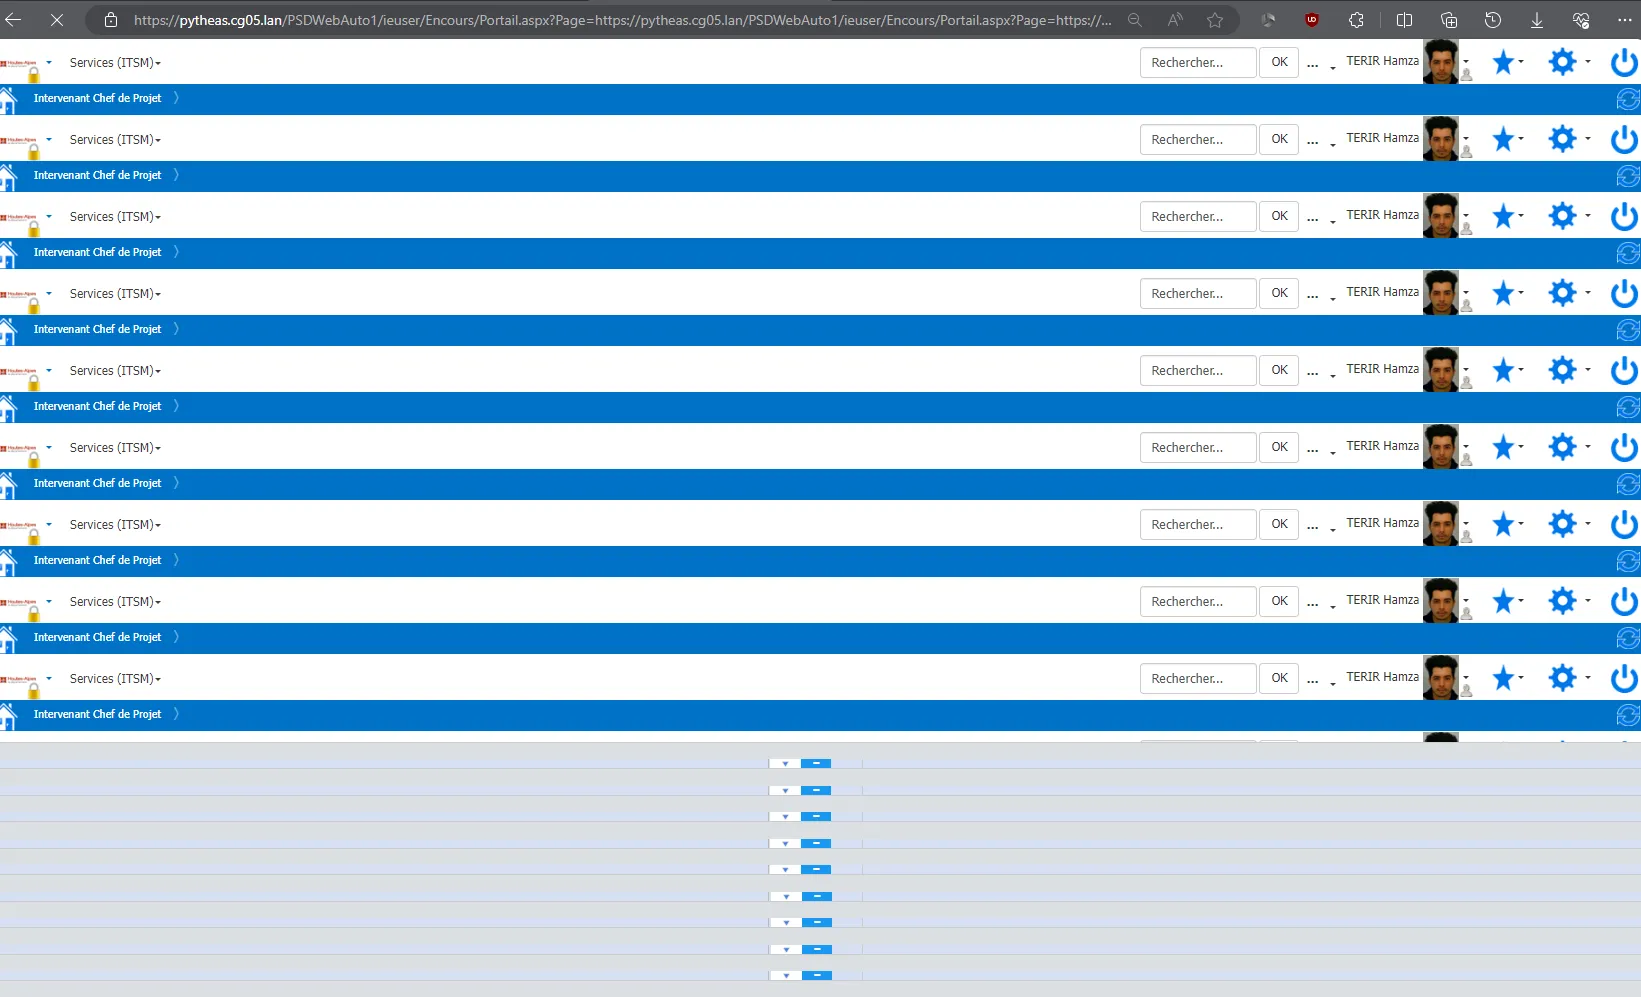Open the Browser essentials heartbeat icon
The width and height of the screenshot is (1641, 997).
click(1580, 20)
